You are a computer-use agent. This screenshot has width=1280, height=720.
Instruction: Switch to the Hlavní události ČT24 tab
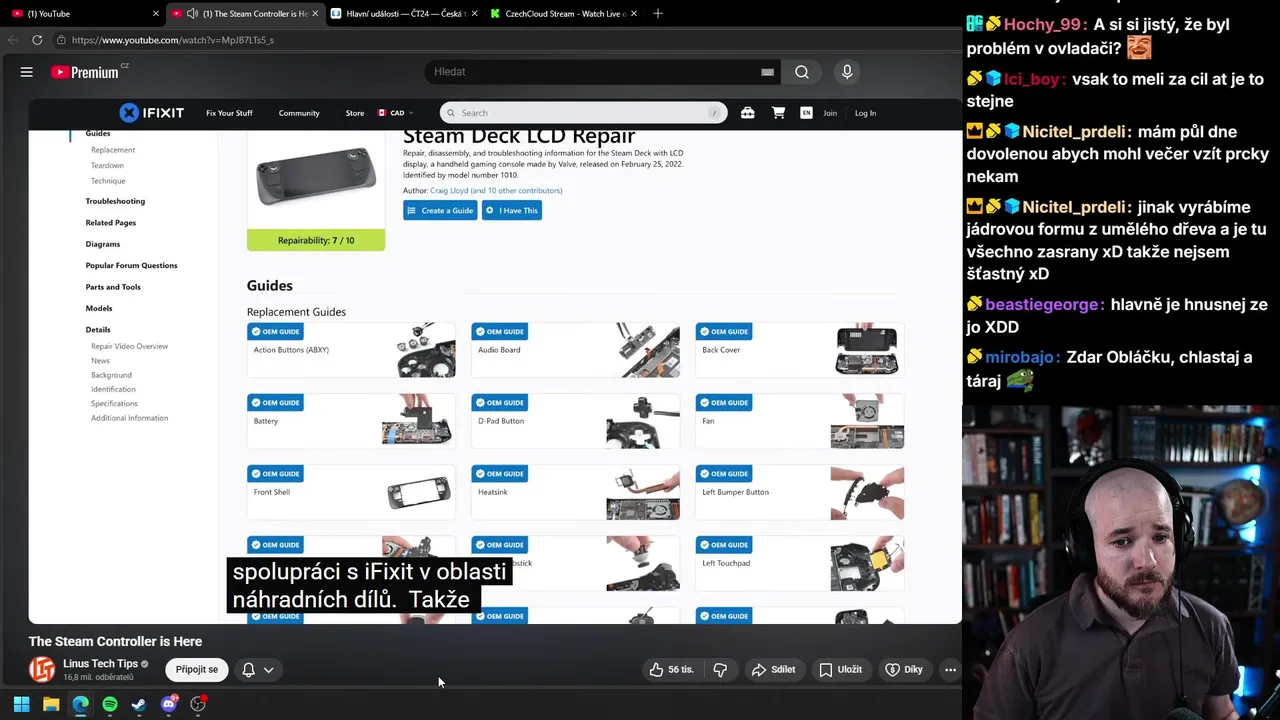click(405, 14)
